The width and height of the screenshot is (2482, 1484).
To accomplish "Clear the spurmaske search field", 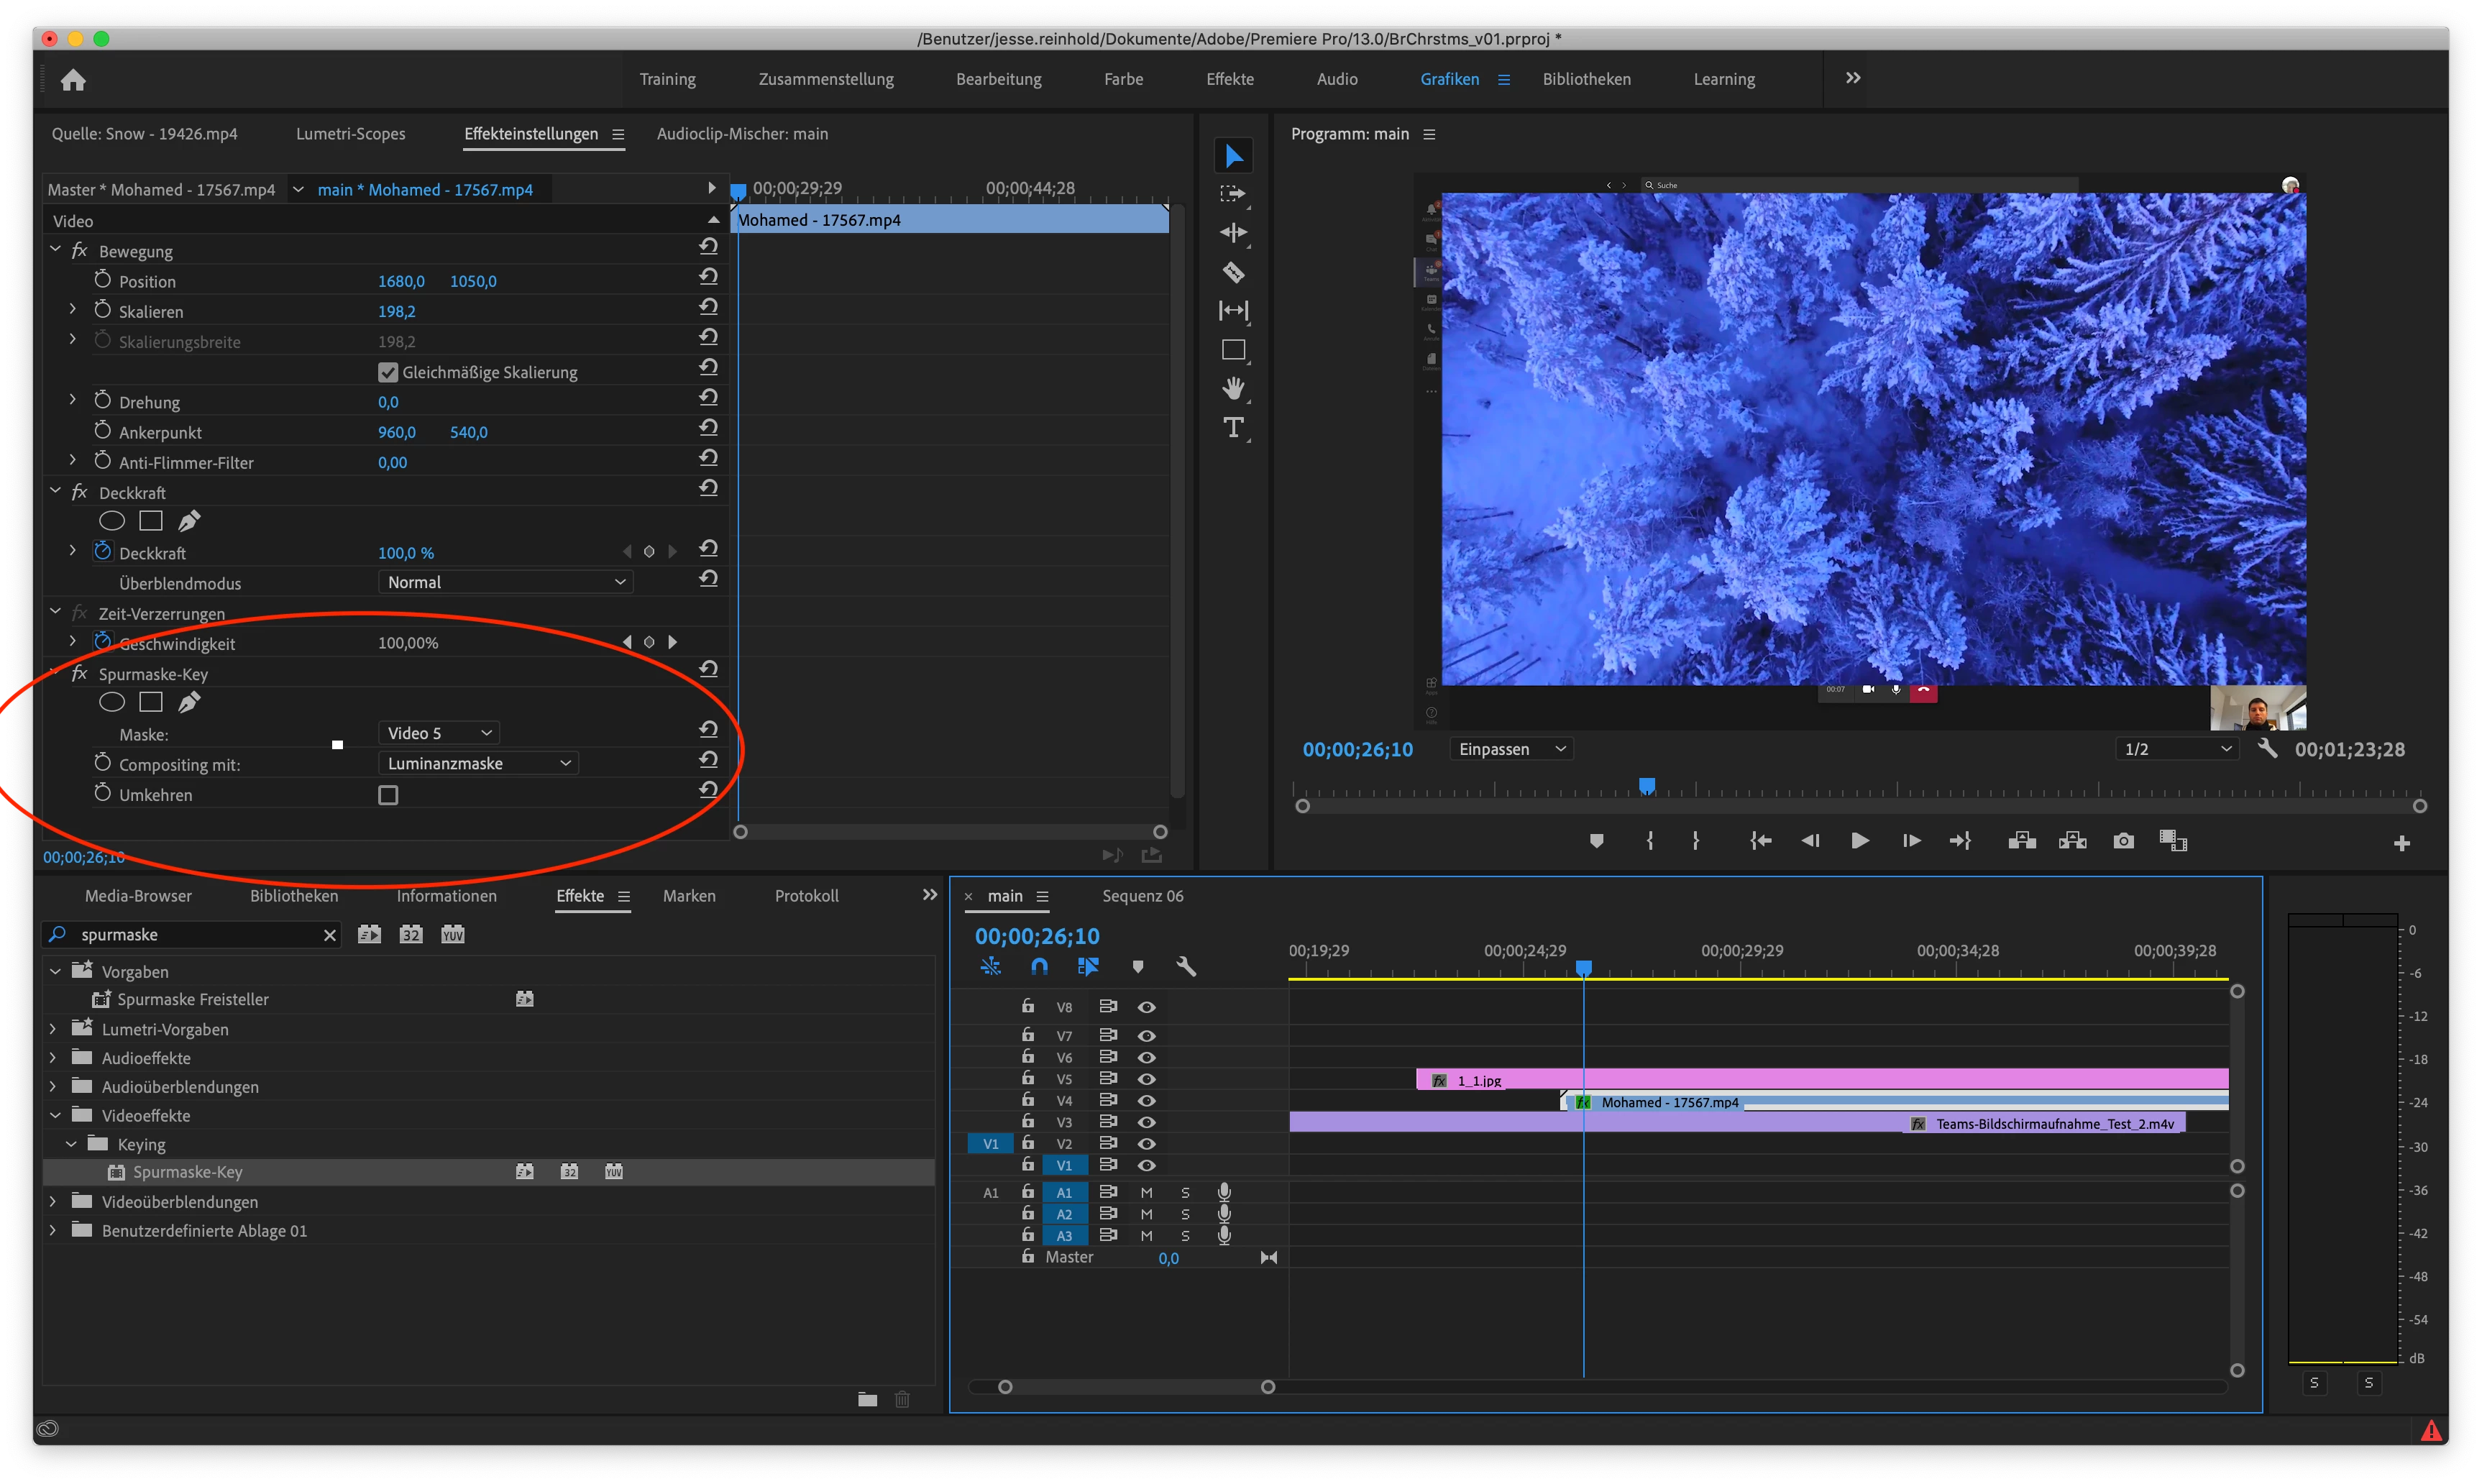I will click(329, 935).
